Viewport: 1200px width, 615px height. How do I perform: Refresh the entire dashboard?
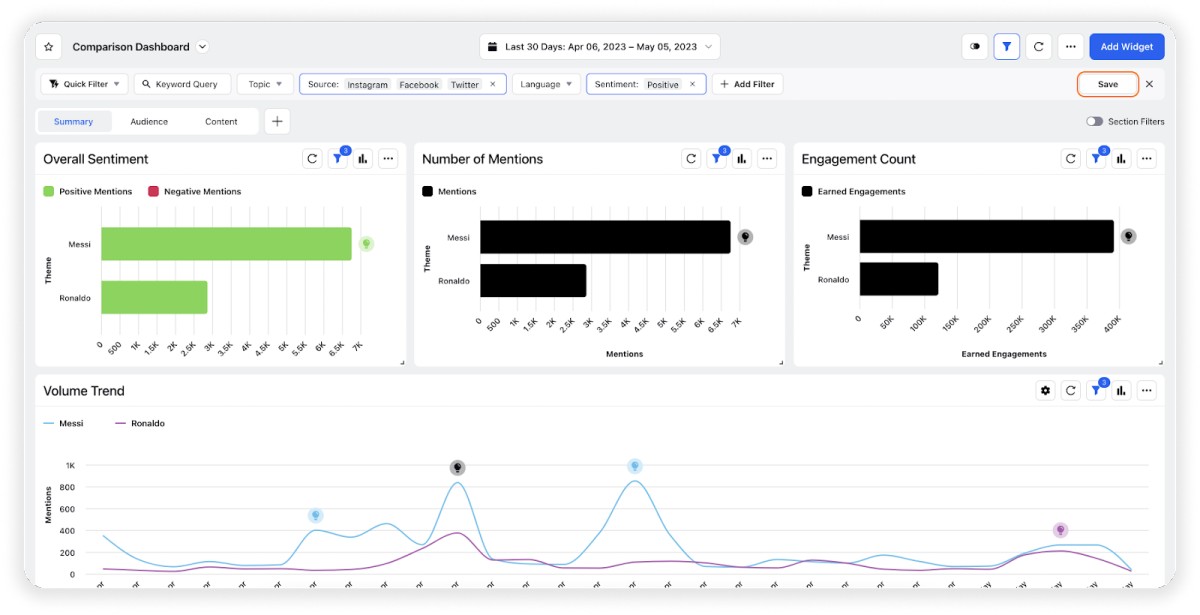point(1039,47)
